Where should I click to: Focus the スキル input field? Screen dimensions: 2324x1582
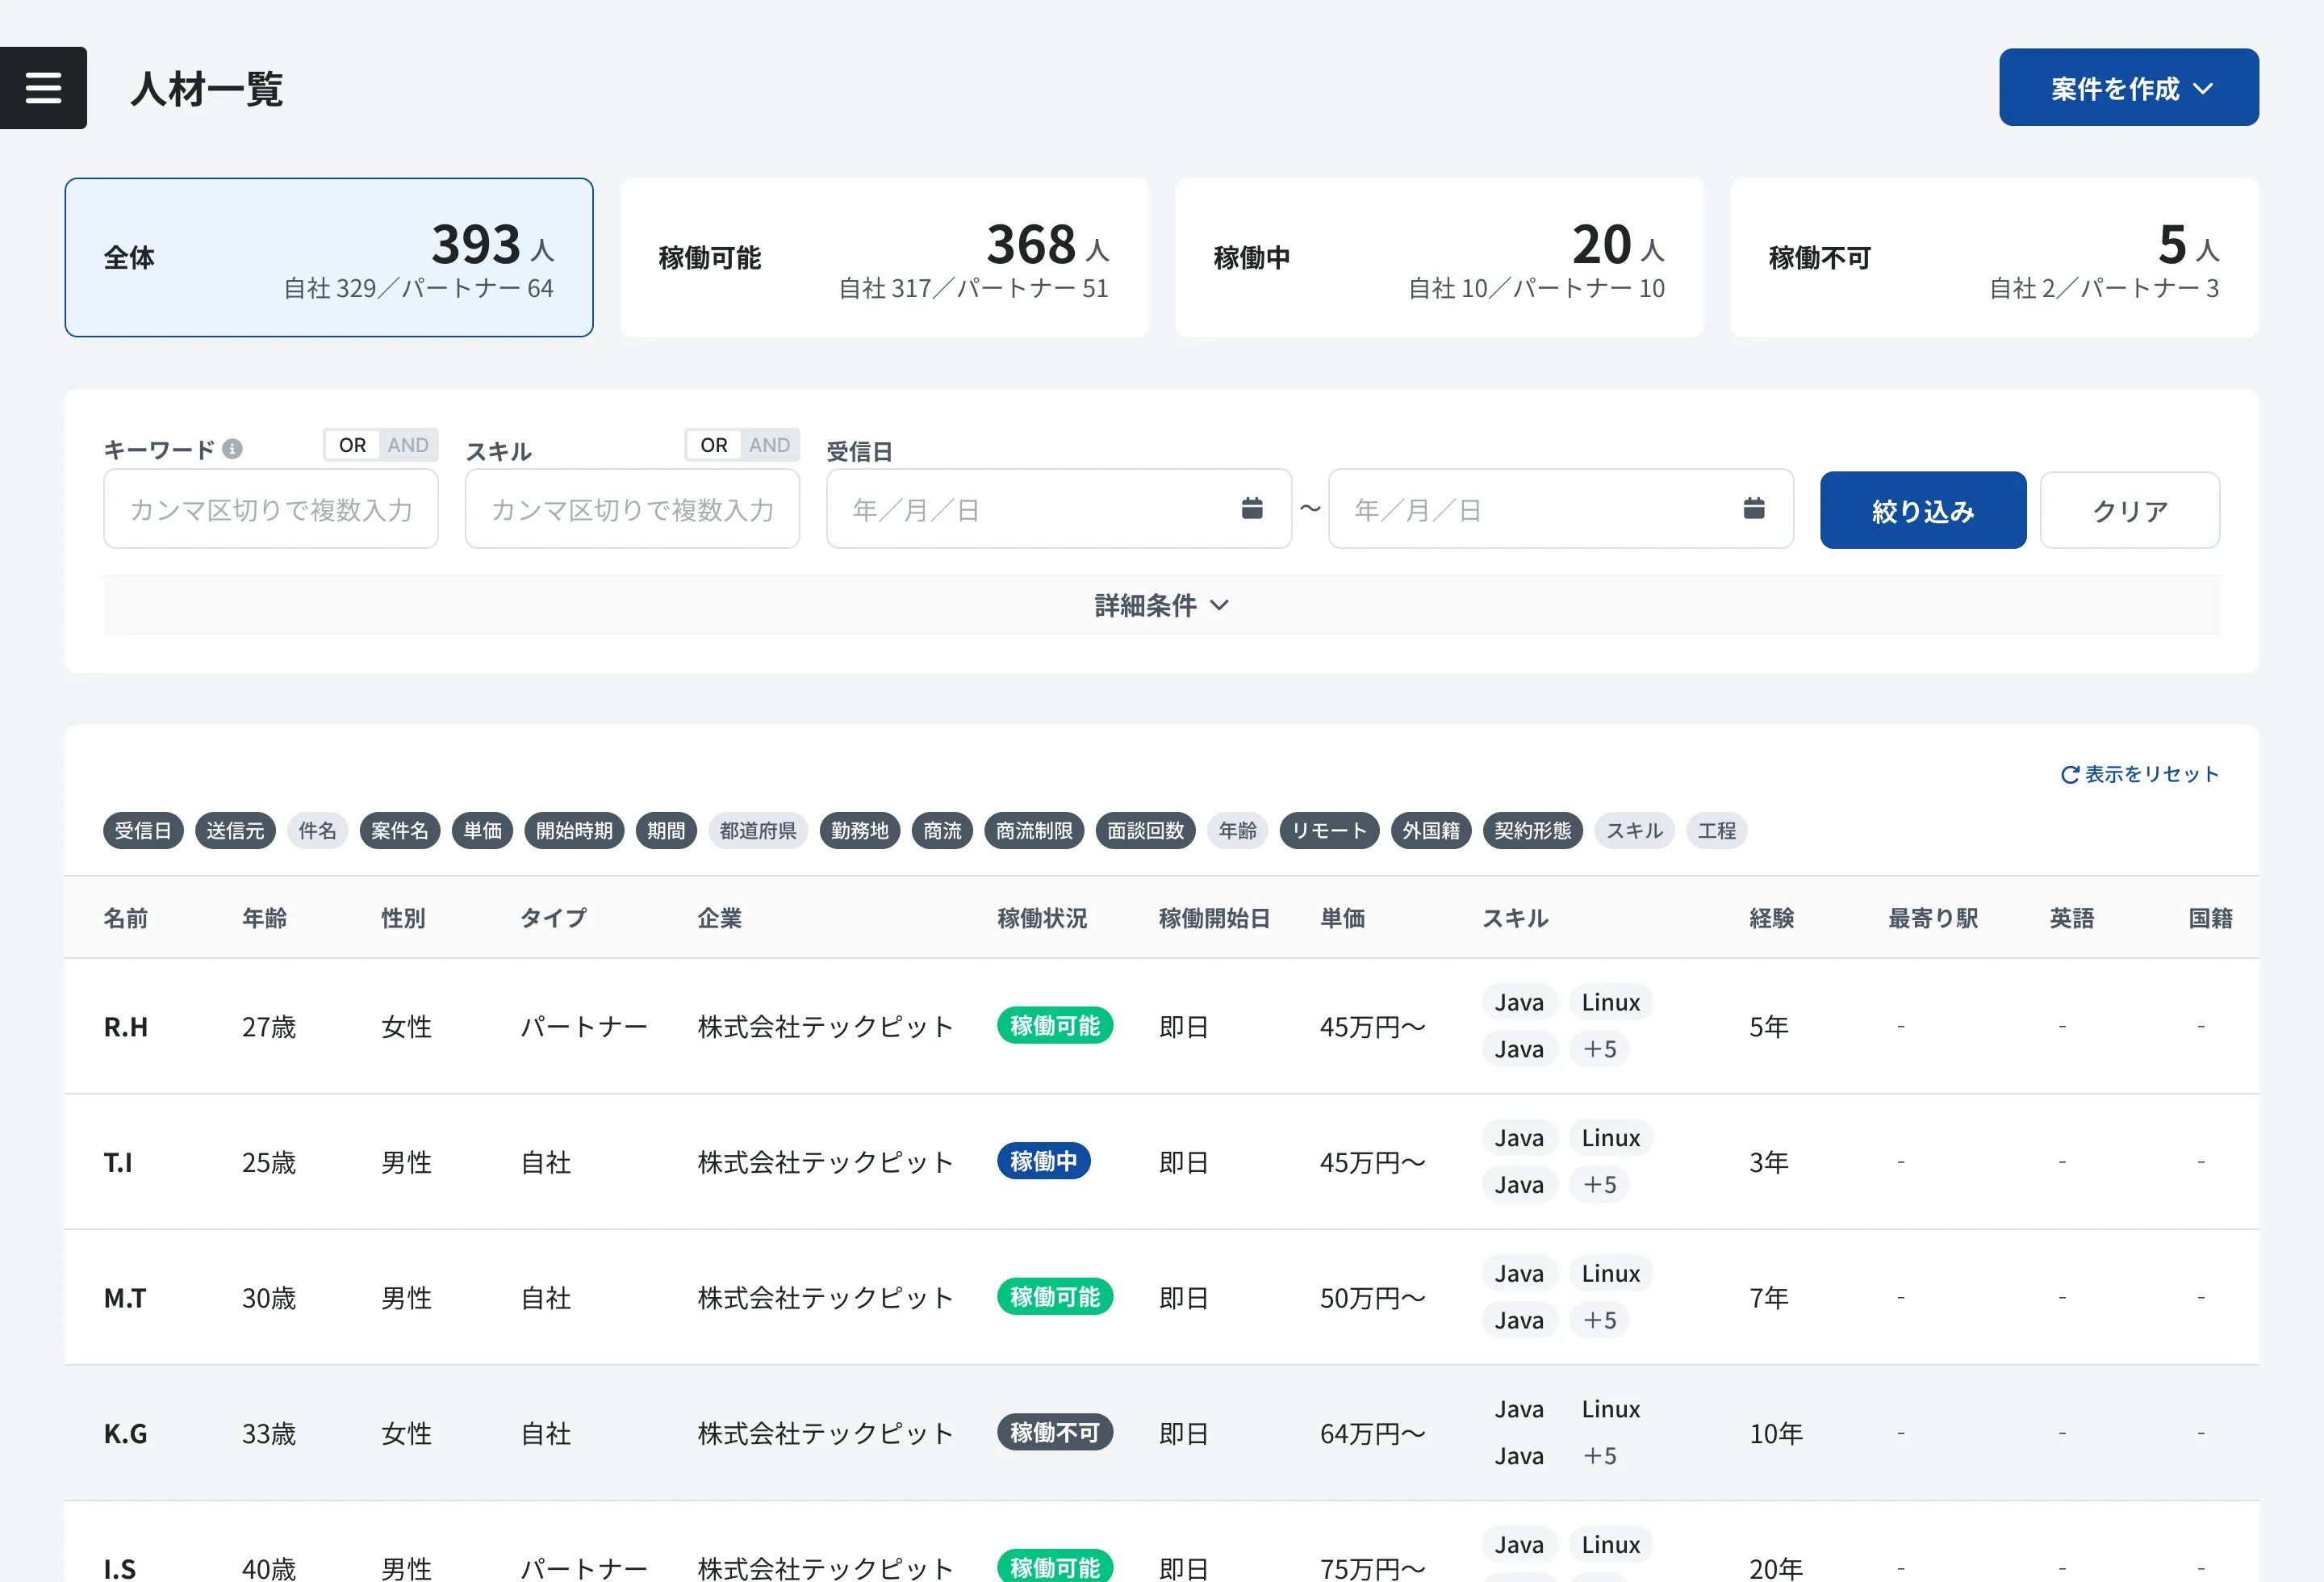632,509
